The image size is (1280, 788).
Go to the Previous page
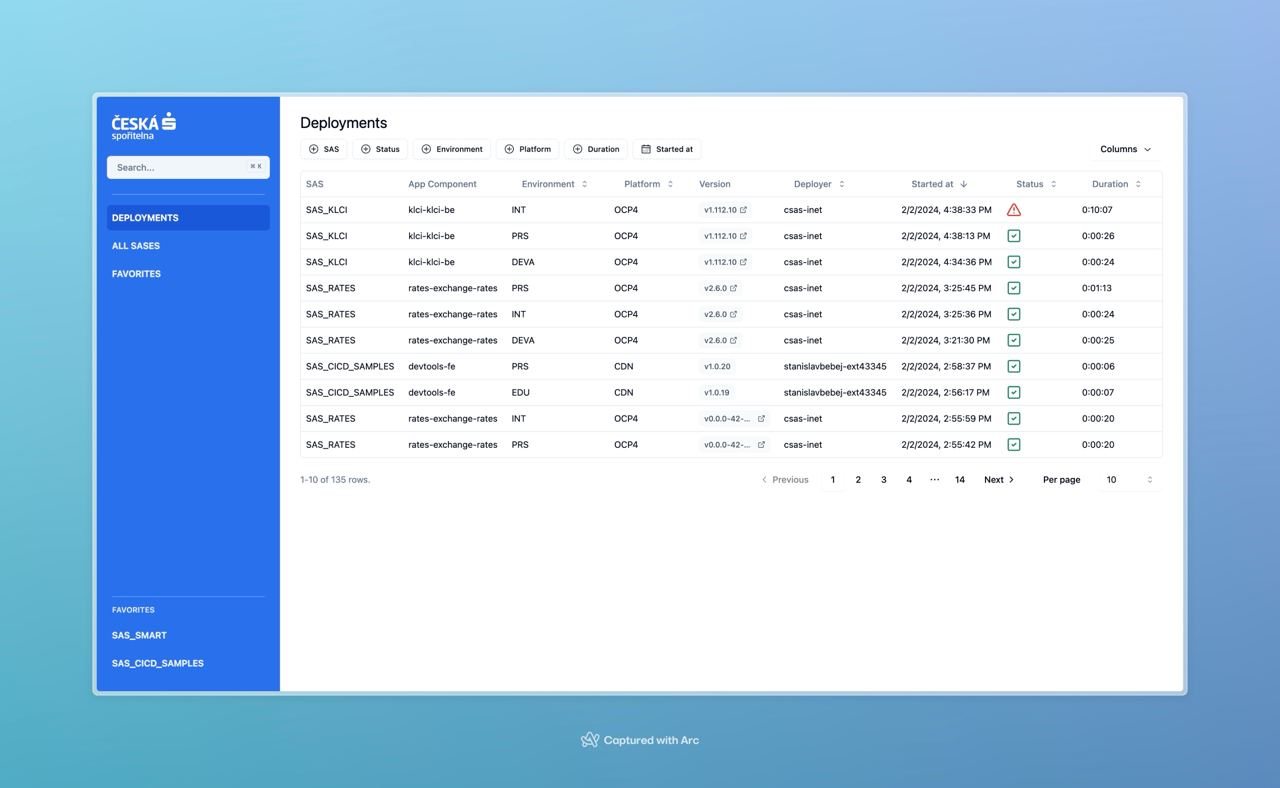tap(785, 480)
